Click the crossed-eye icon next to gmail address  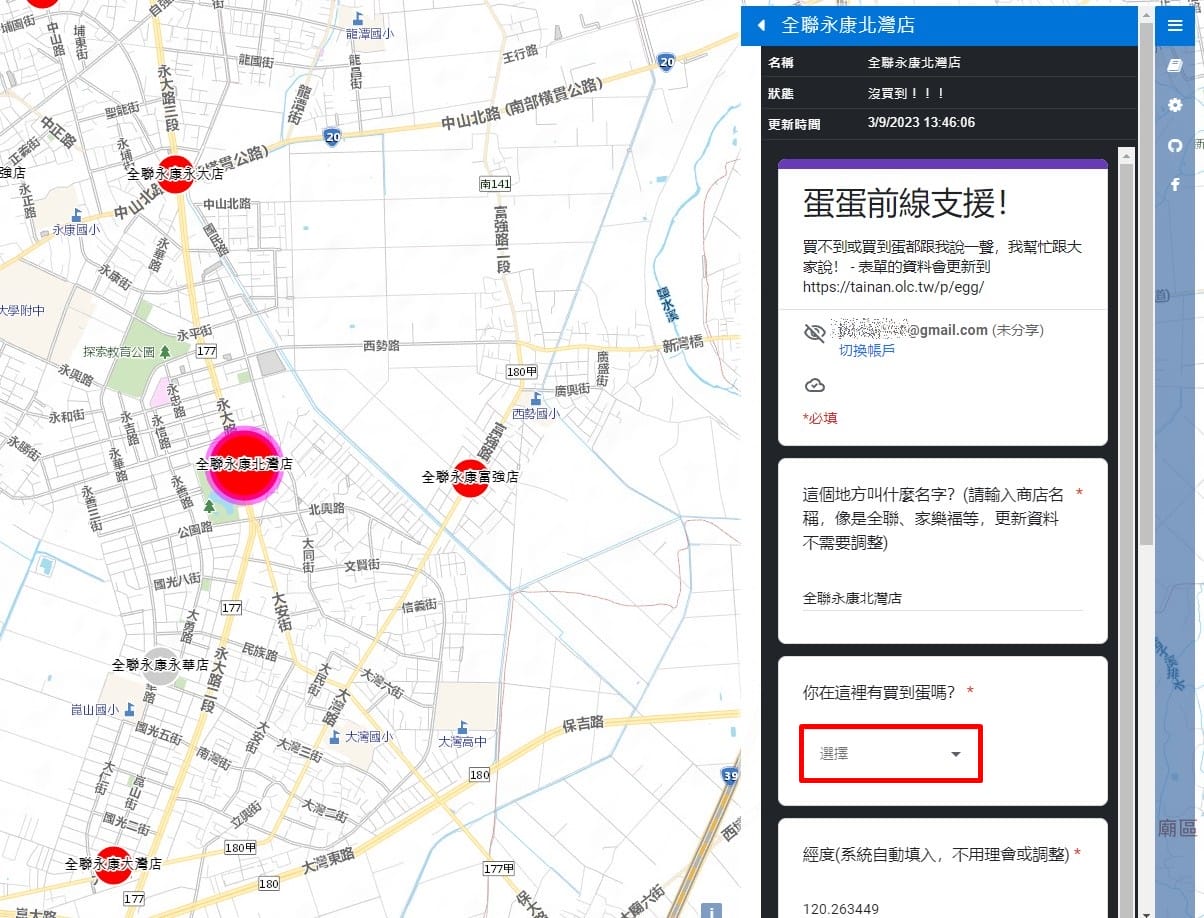pos(814,333)
